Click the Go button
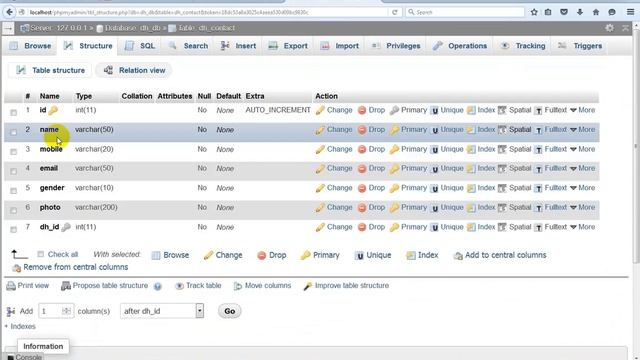Viewport: 640px width, 360px height. point(229,311)
